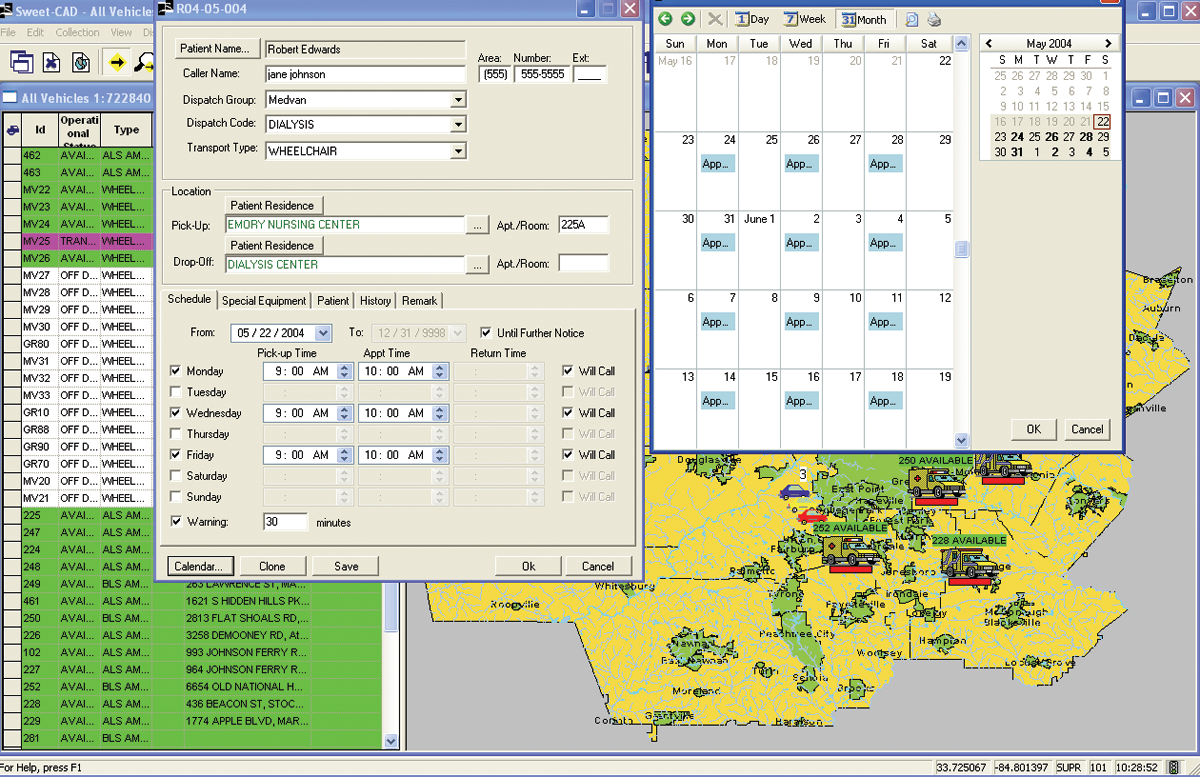This screenshot has height=777, width=1200.
Task: Click the cascade windows icon in main toolbar
Action: coord(21,62)
